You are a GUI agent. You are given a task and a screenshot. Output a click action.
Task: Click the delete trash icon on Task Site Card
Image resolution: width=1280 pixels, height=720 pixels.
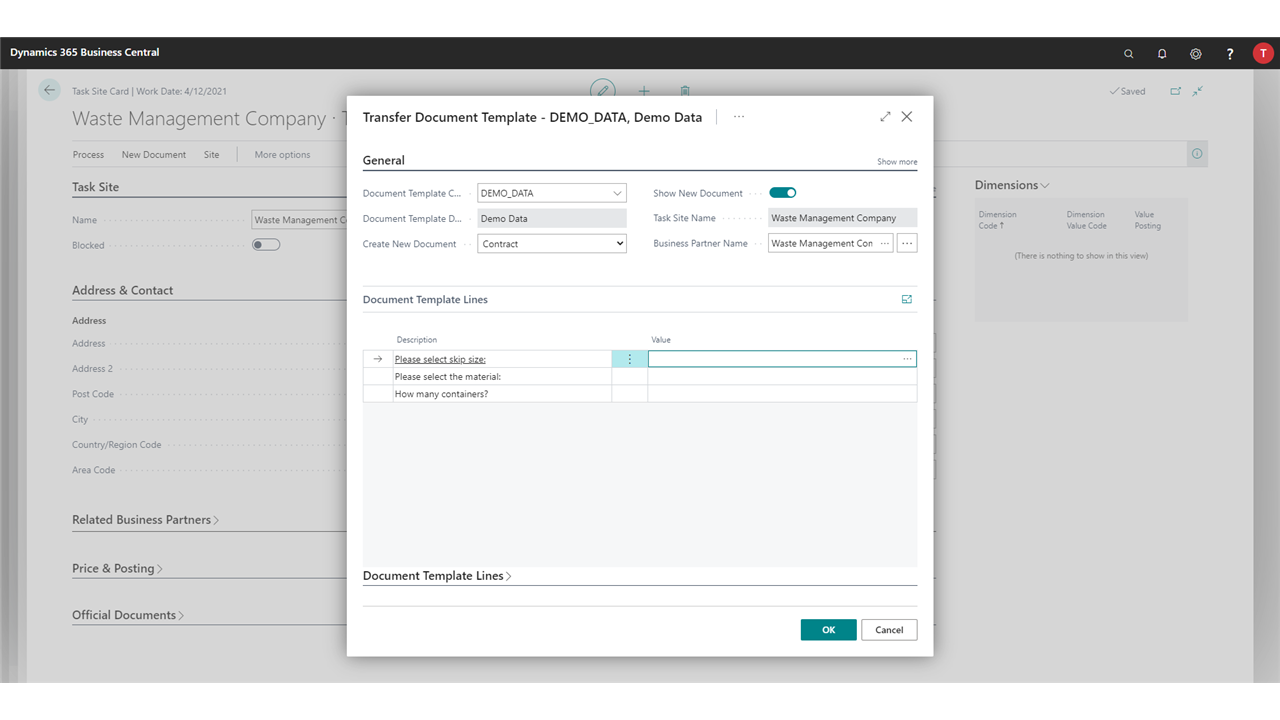[x=685, y=91]
